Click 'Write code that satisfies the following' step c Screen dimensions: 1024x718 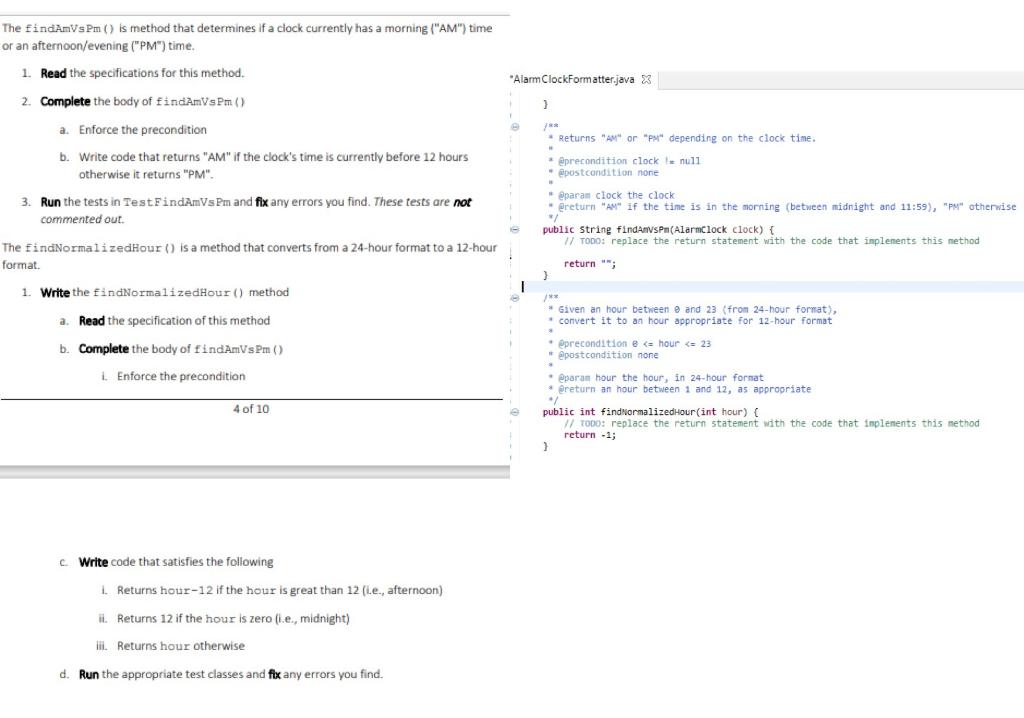[176, 562]
